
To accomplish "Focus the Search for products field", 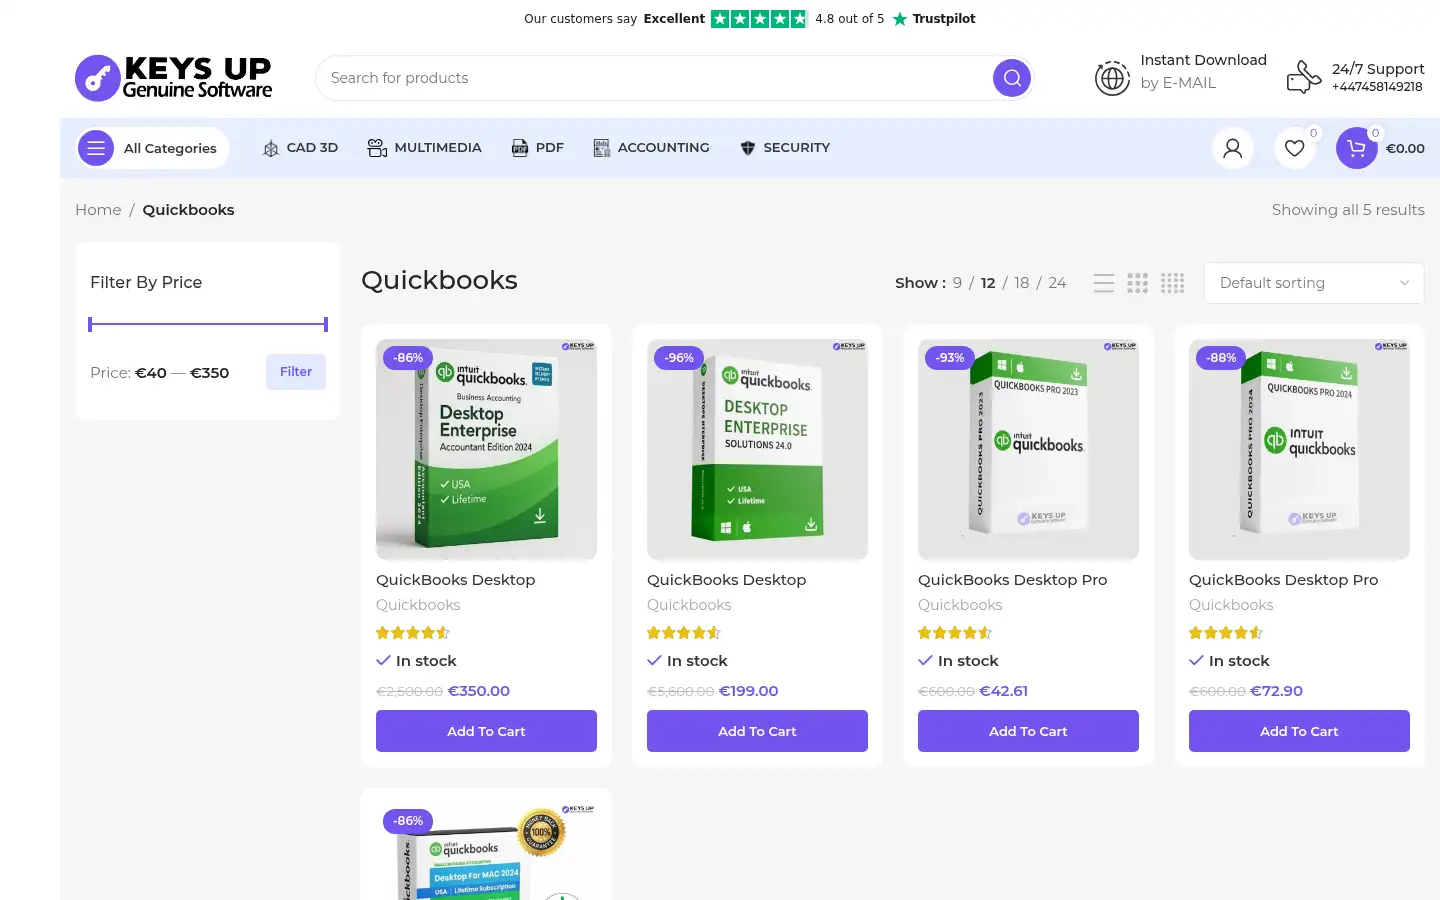I will click(655, 78).
